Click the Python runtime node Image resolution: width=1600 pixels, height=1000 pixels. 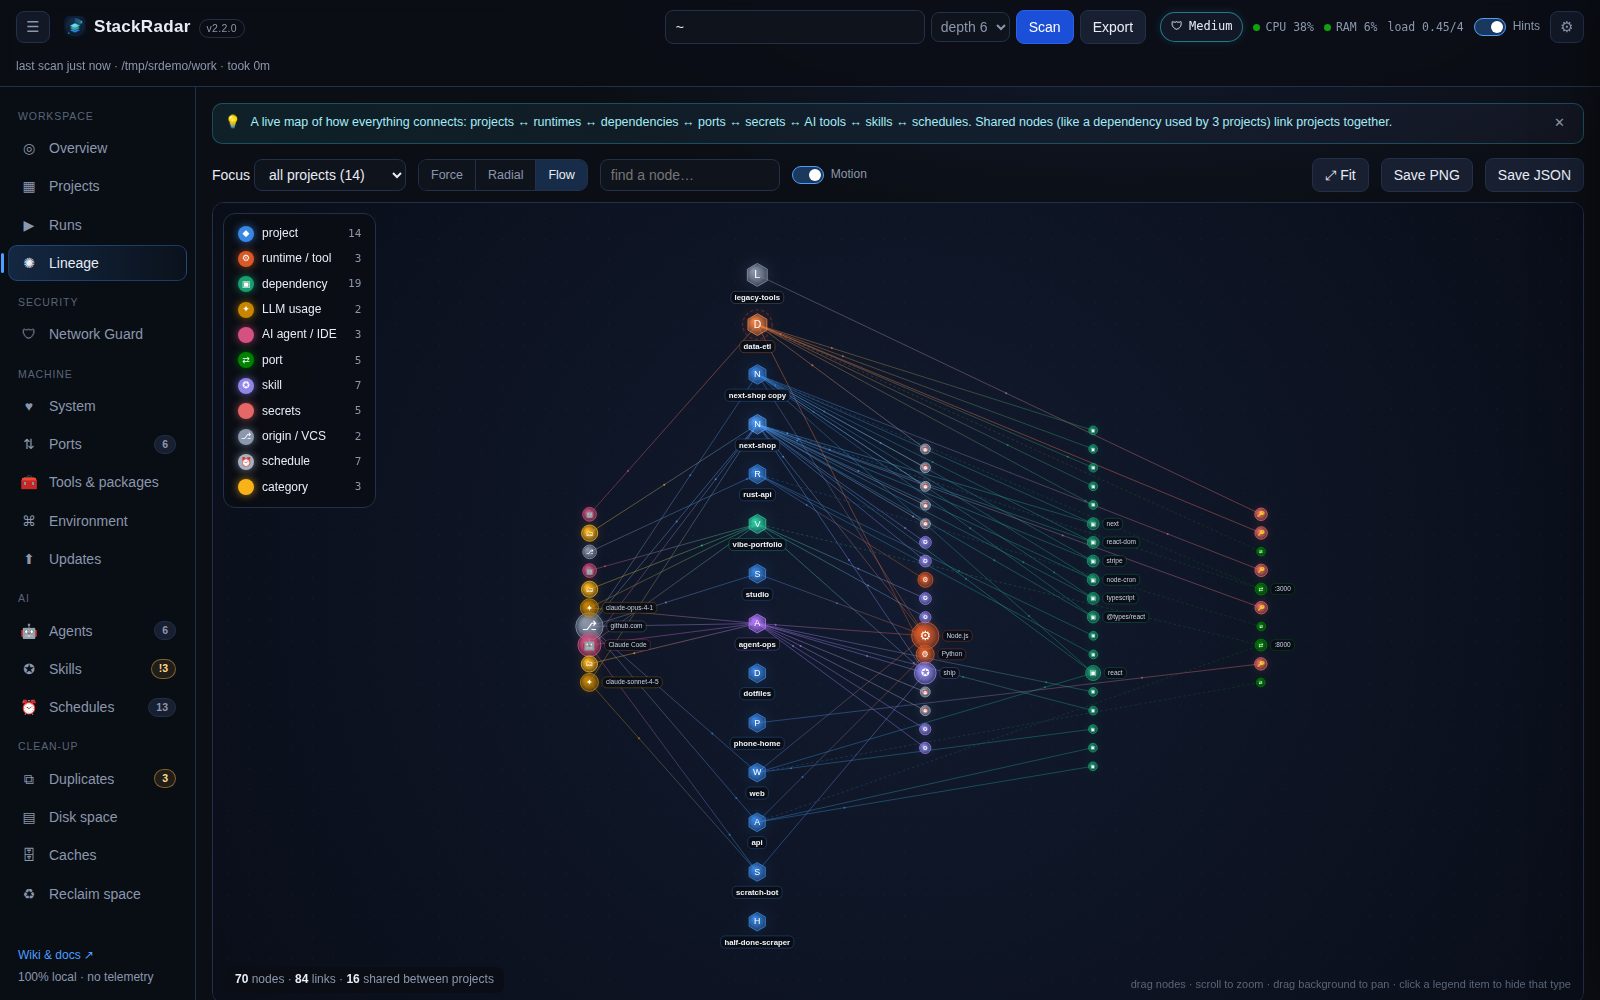[x=925, y=654]
